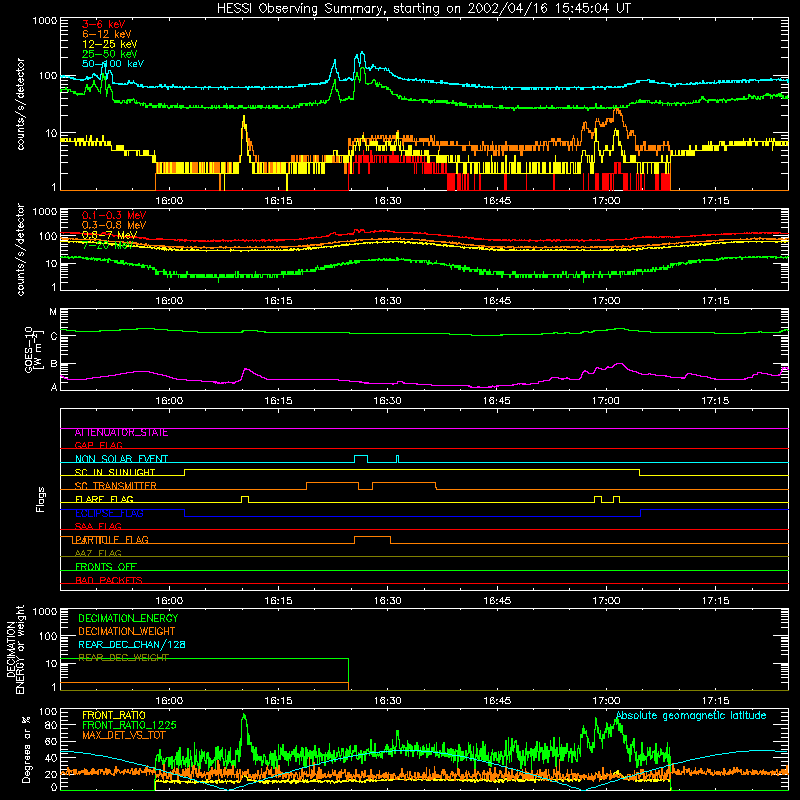Click the 17:15 tick label under the keV panel
The image size is (800, 800).
(715, 201)
